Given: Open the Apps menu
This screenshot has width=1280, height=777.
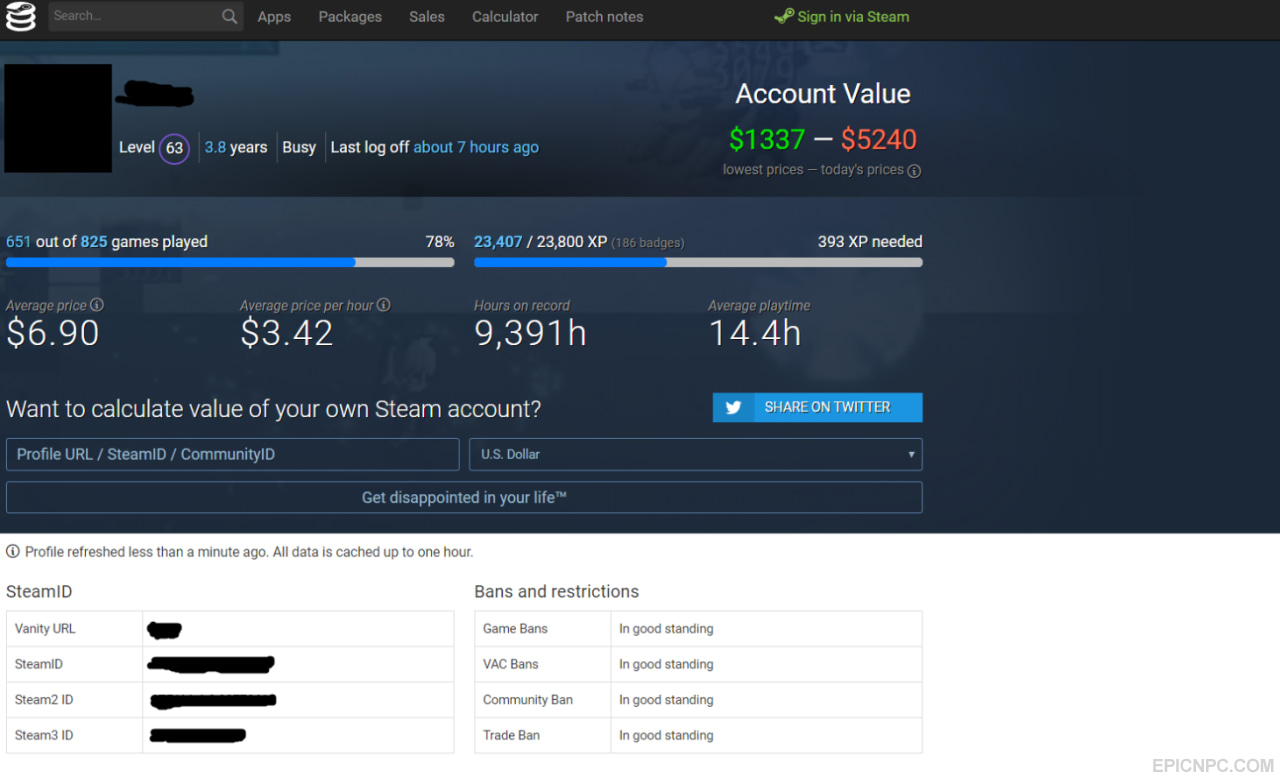Looking at the screenshot, I should pyautogui.click(x=274, y=17).
